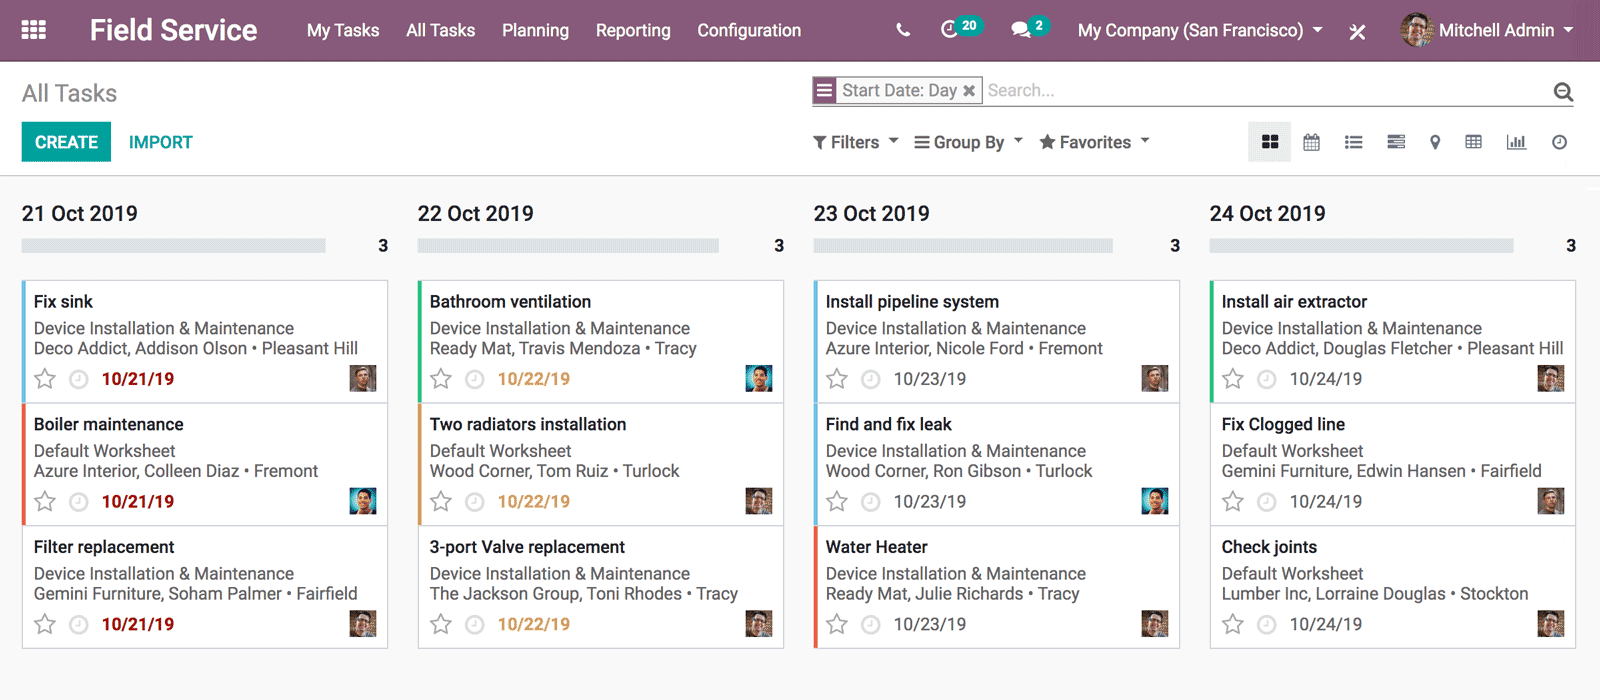Image resolution: width=1600 pixels, height=700 pixels.
Task: Expand the Filters dropdown
Action: (x=855, y=142)
